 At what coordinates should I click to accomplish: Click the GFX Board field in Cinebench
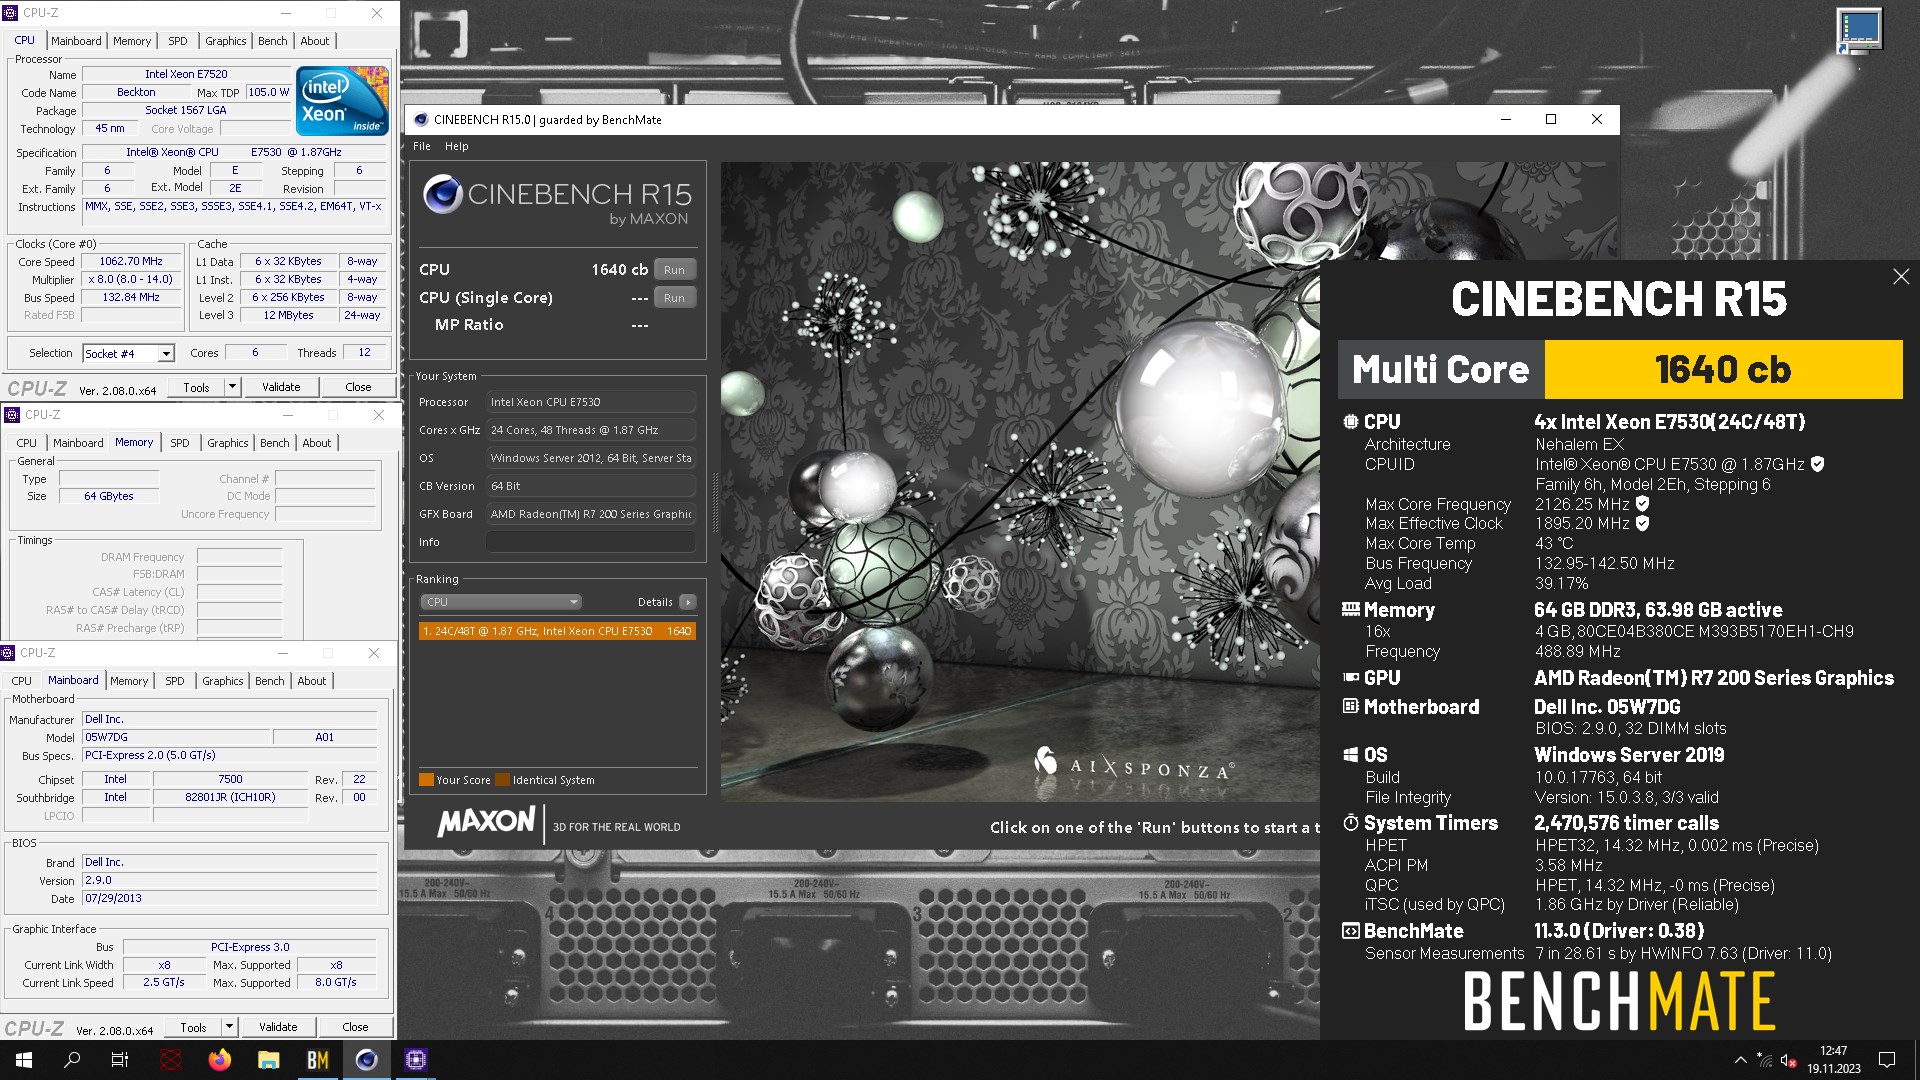click(591, 514)
